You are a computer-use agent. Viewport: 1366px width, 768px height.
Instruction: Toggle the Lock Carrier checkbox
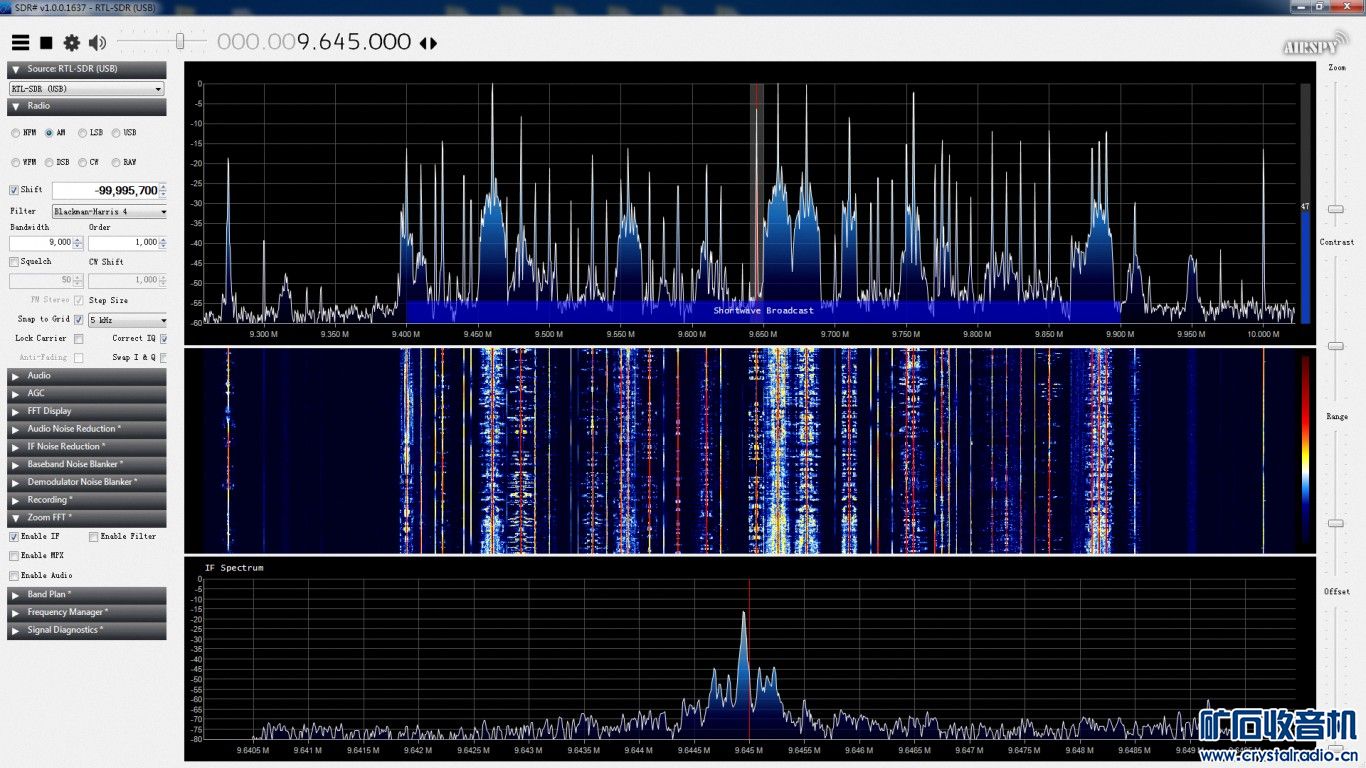78,339
